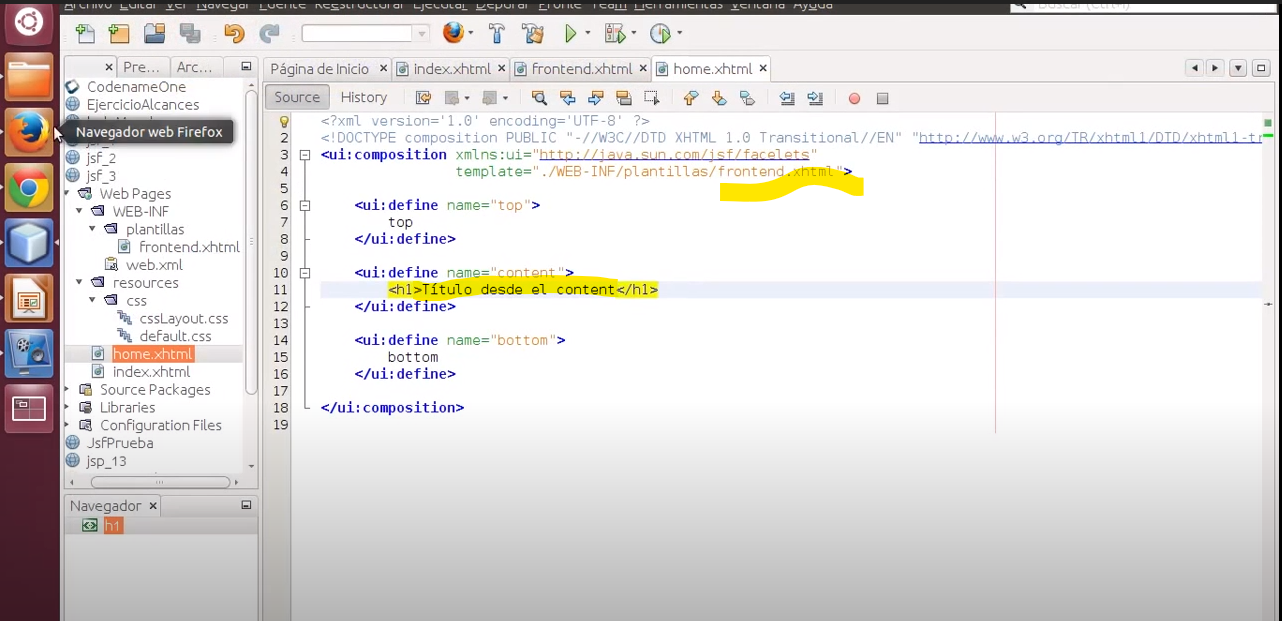Click the Save All toolbar icon
Image resolution: width=1282 pixels, height=621 pixels.
click(x=189, y=33)
